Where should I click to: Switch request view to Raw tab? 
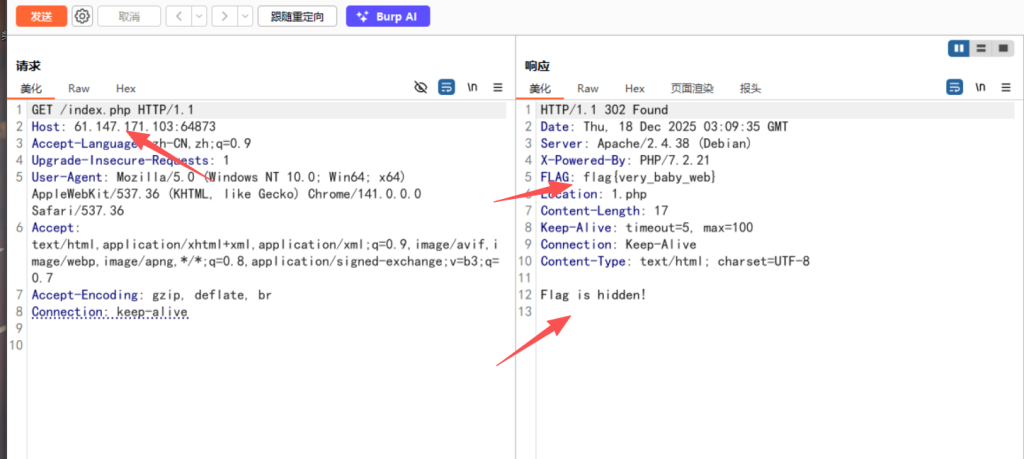(x=79, y=89)
